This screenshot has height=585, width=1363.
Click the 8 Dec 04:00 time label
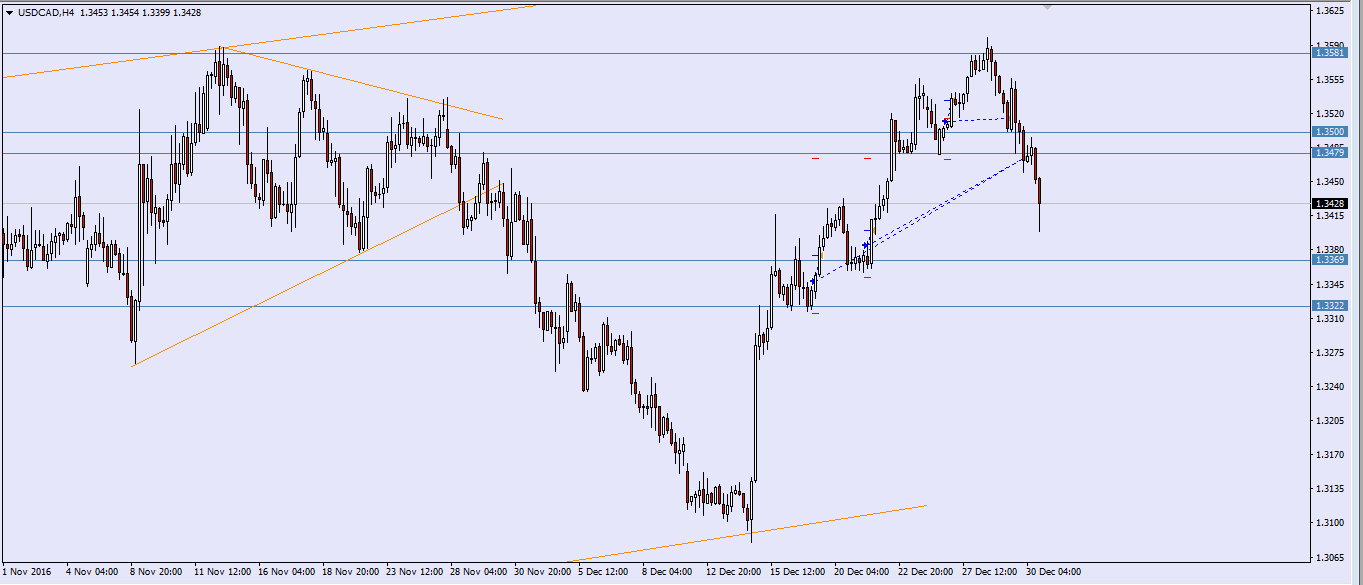(x=667, y=572)
